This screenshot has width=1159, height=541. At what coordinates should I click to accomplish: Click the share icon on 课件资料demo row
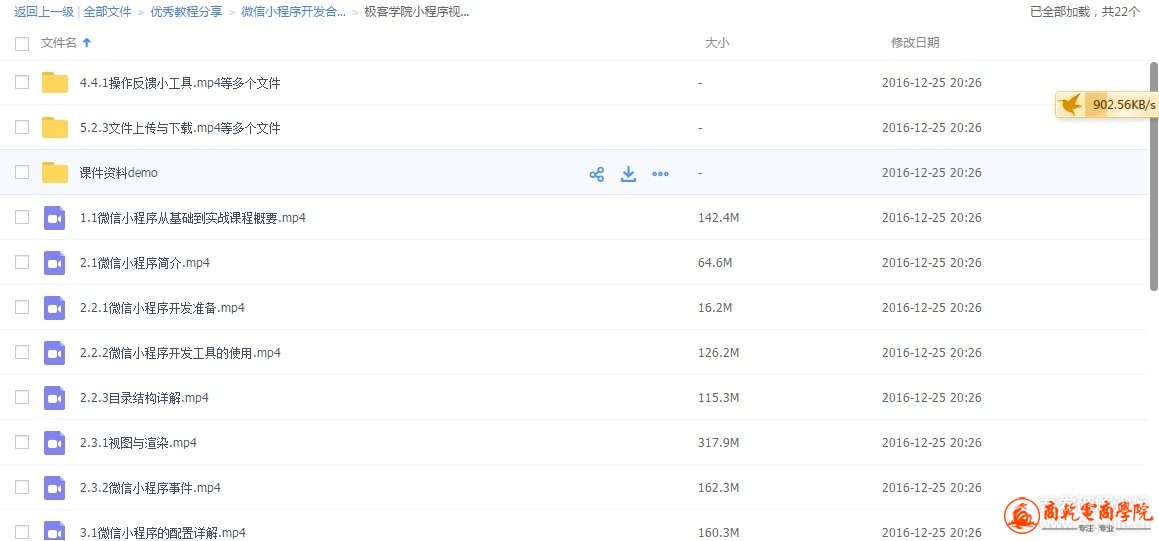[x=597, y=174]
